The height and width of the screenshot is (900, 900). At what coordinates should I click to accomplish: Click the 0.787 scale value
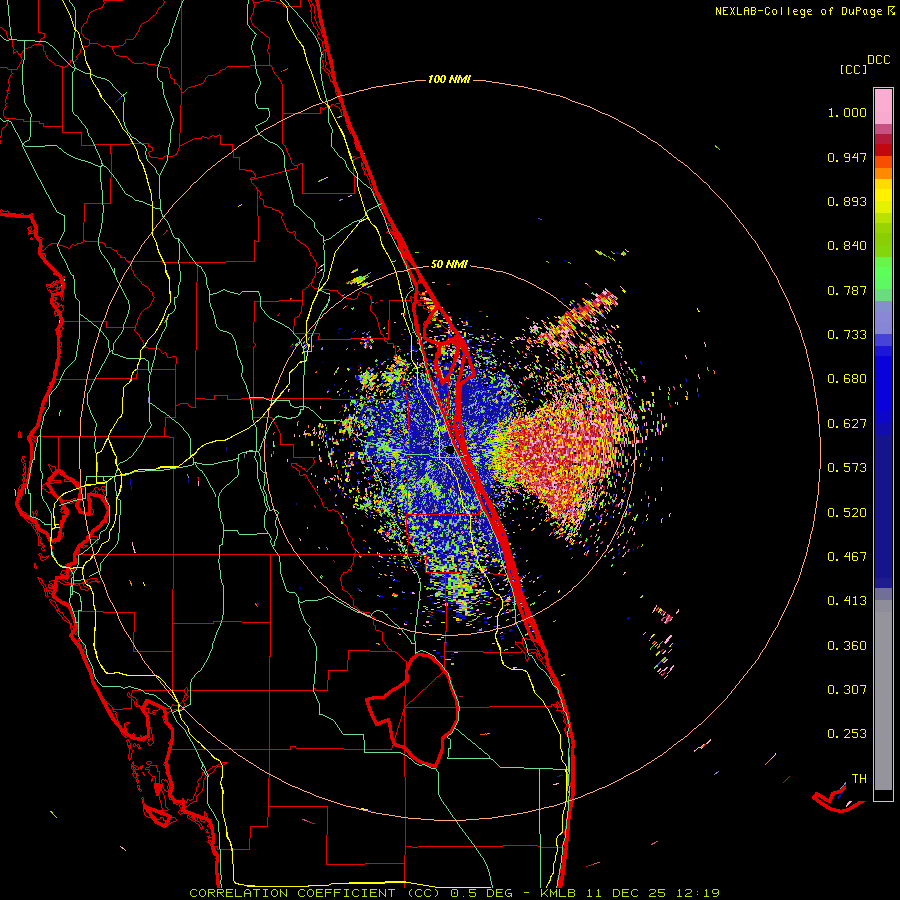tap(847, 290)
